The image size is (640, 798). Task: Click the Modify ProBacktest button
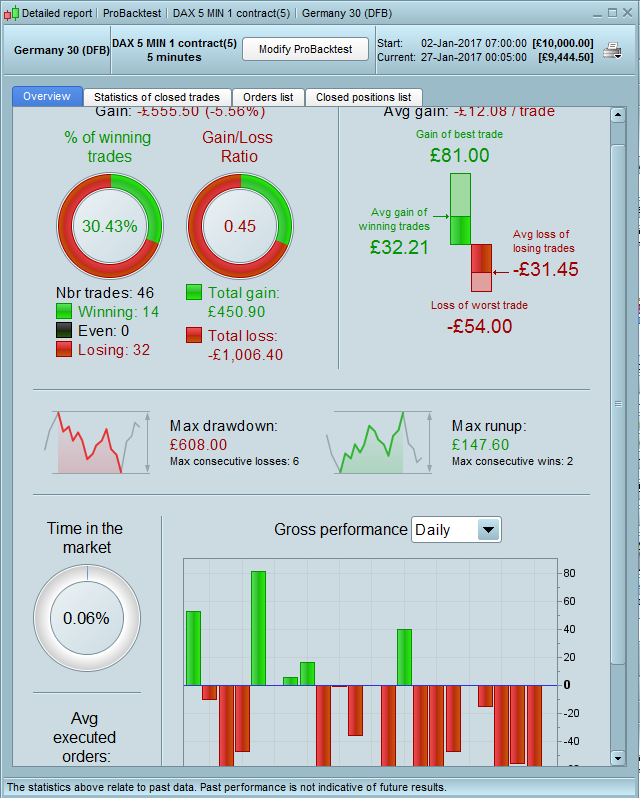coord(305,49)
